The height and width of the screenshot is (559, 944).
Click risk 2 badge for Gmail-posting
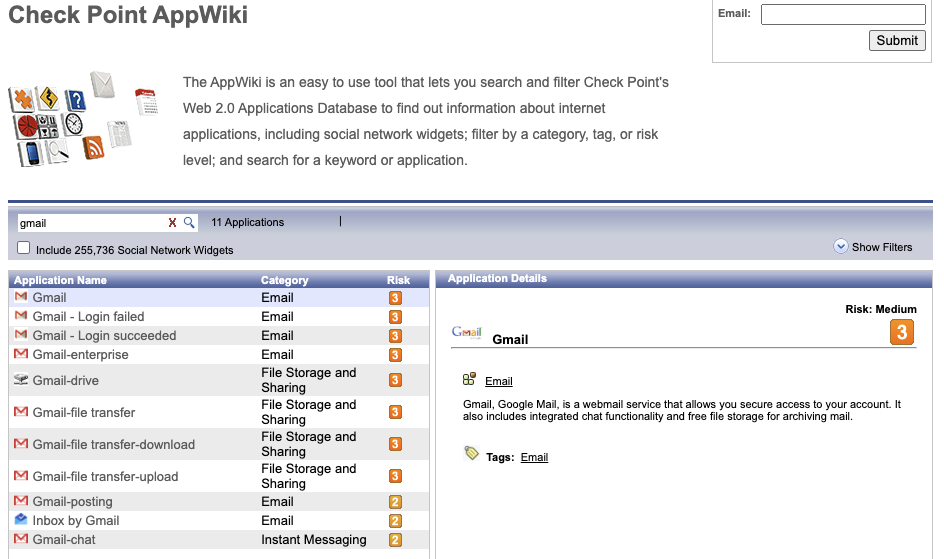click(x=395, y=502)
